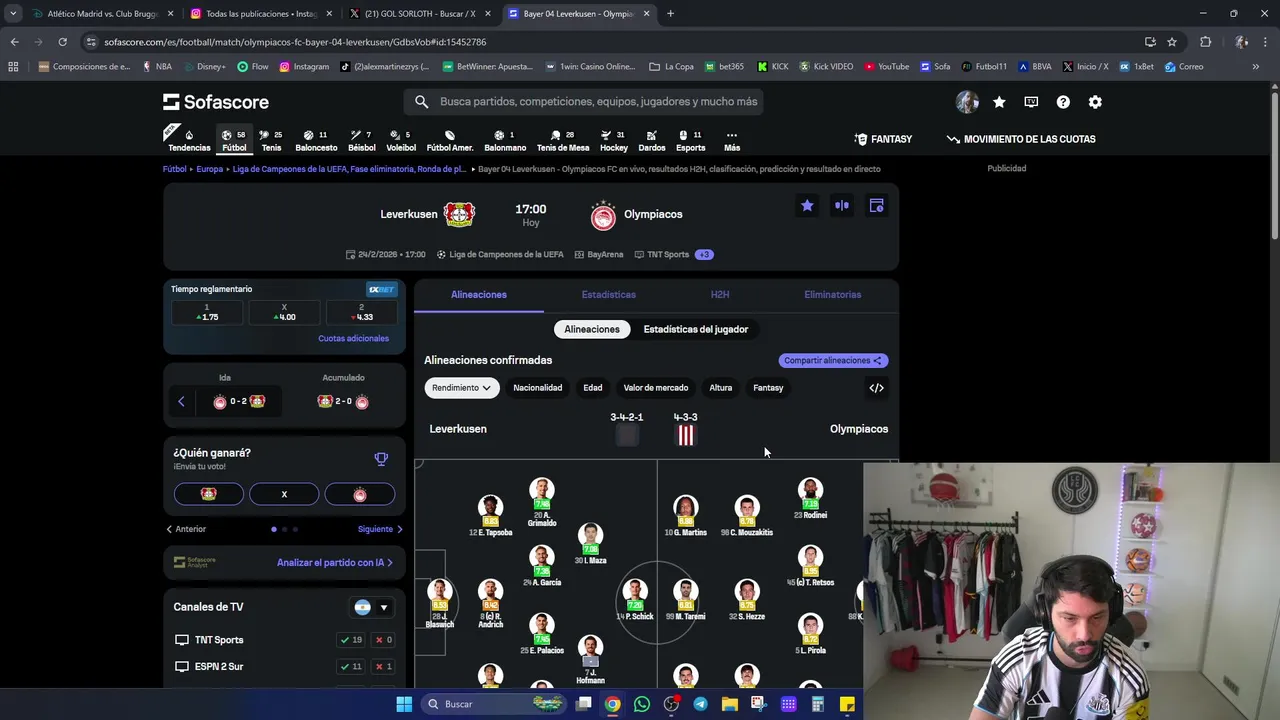Open File Explorer from the taskbar

[729, 704]
